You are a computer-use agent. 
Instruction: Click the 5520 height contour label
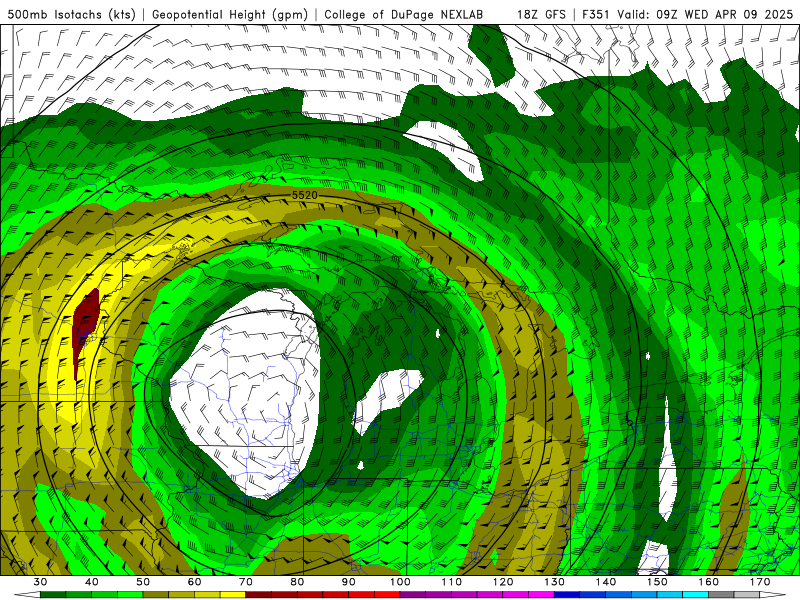tap(305, 195)
